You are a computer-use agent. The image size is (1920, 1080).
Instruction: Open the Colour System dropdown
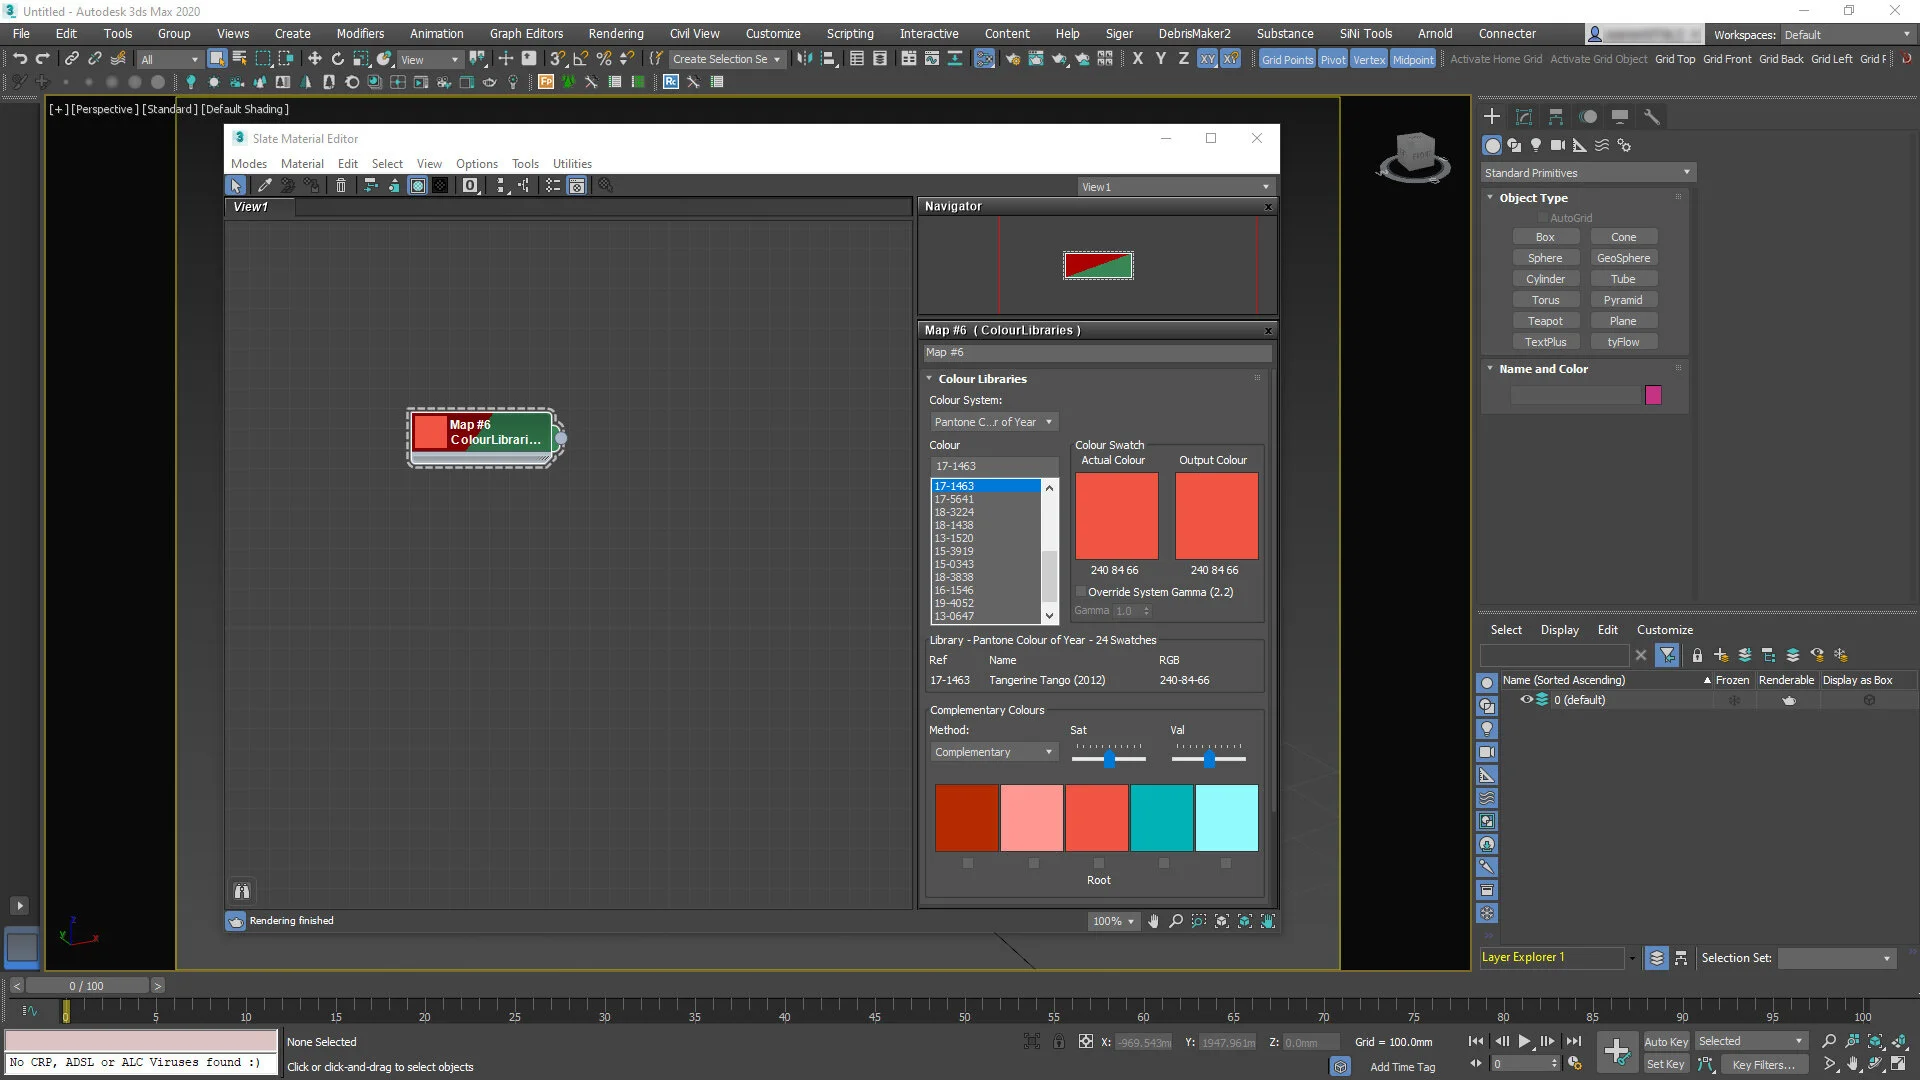click(993, 422)
